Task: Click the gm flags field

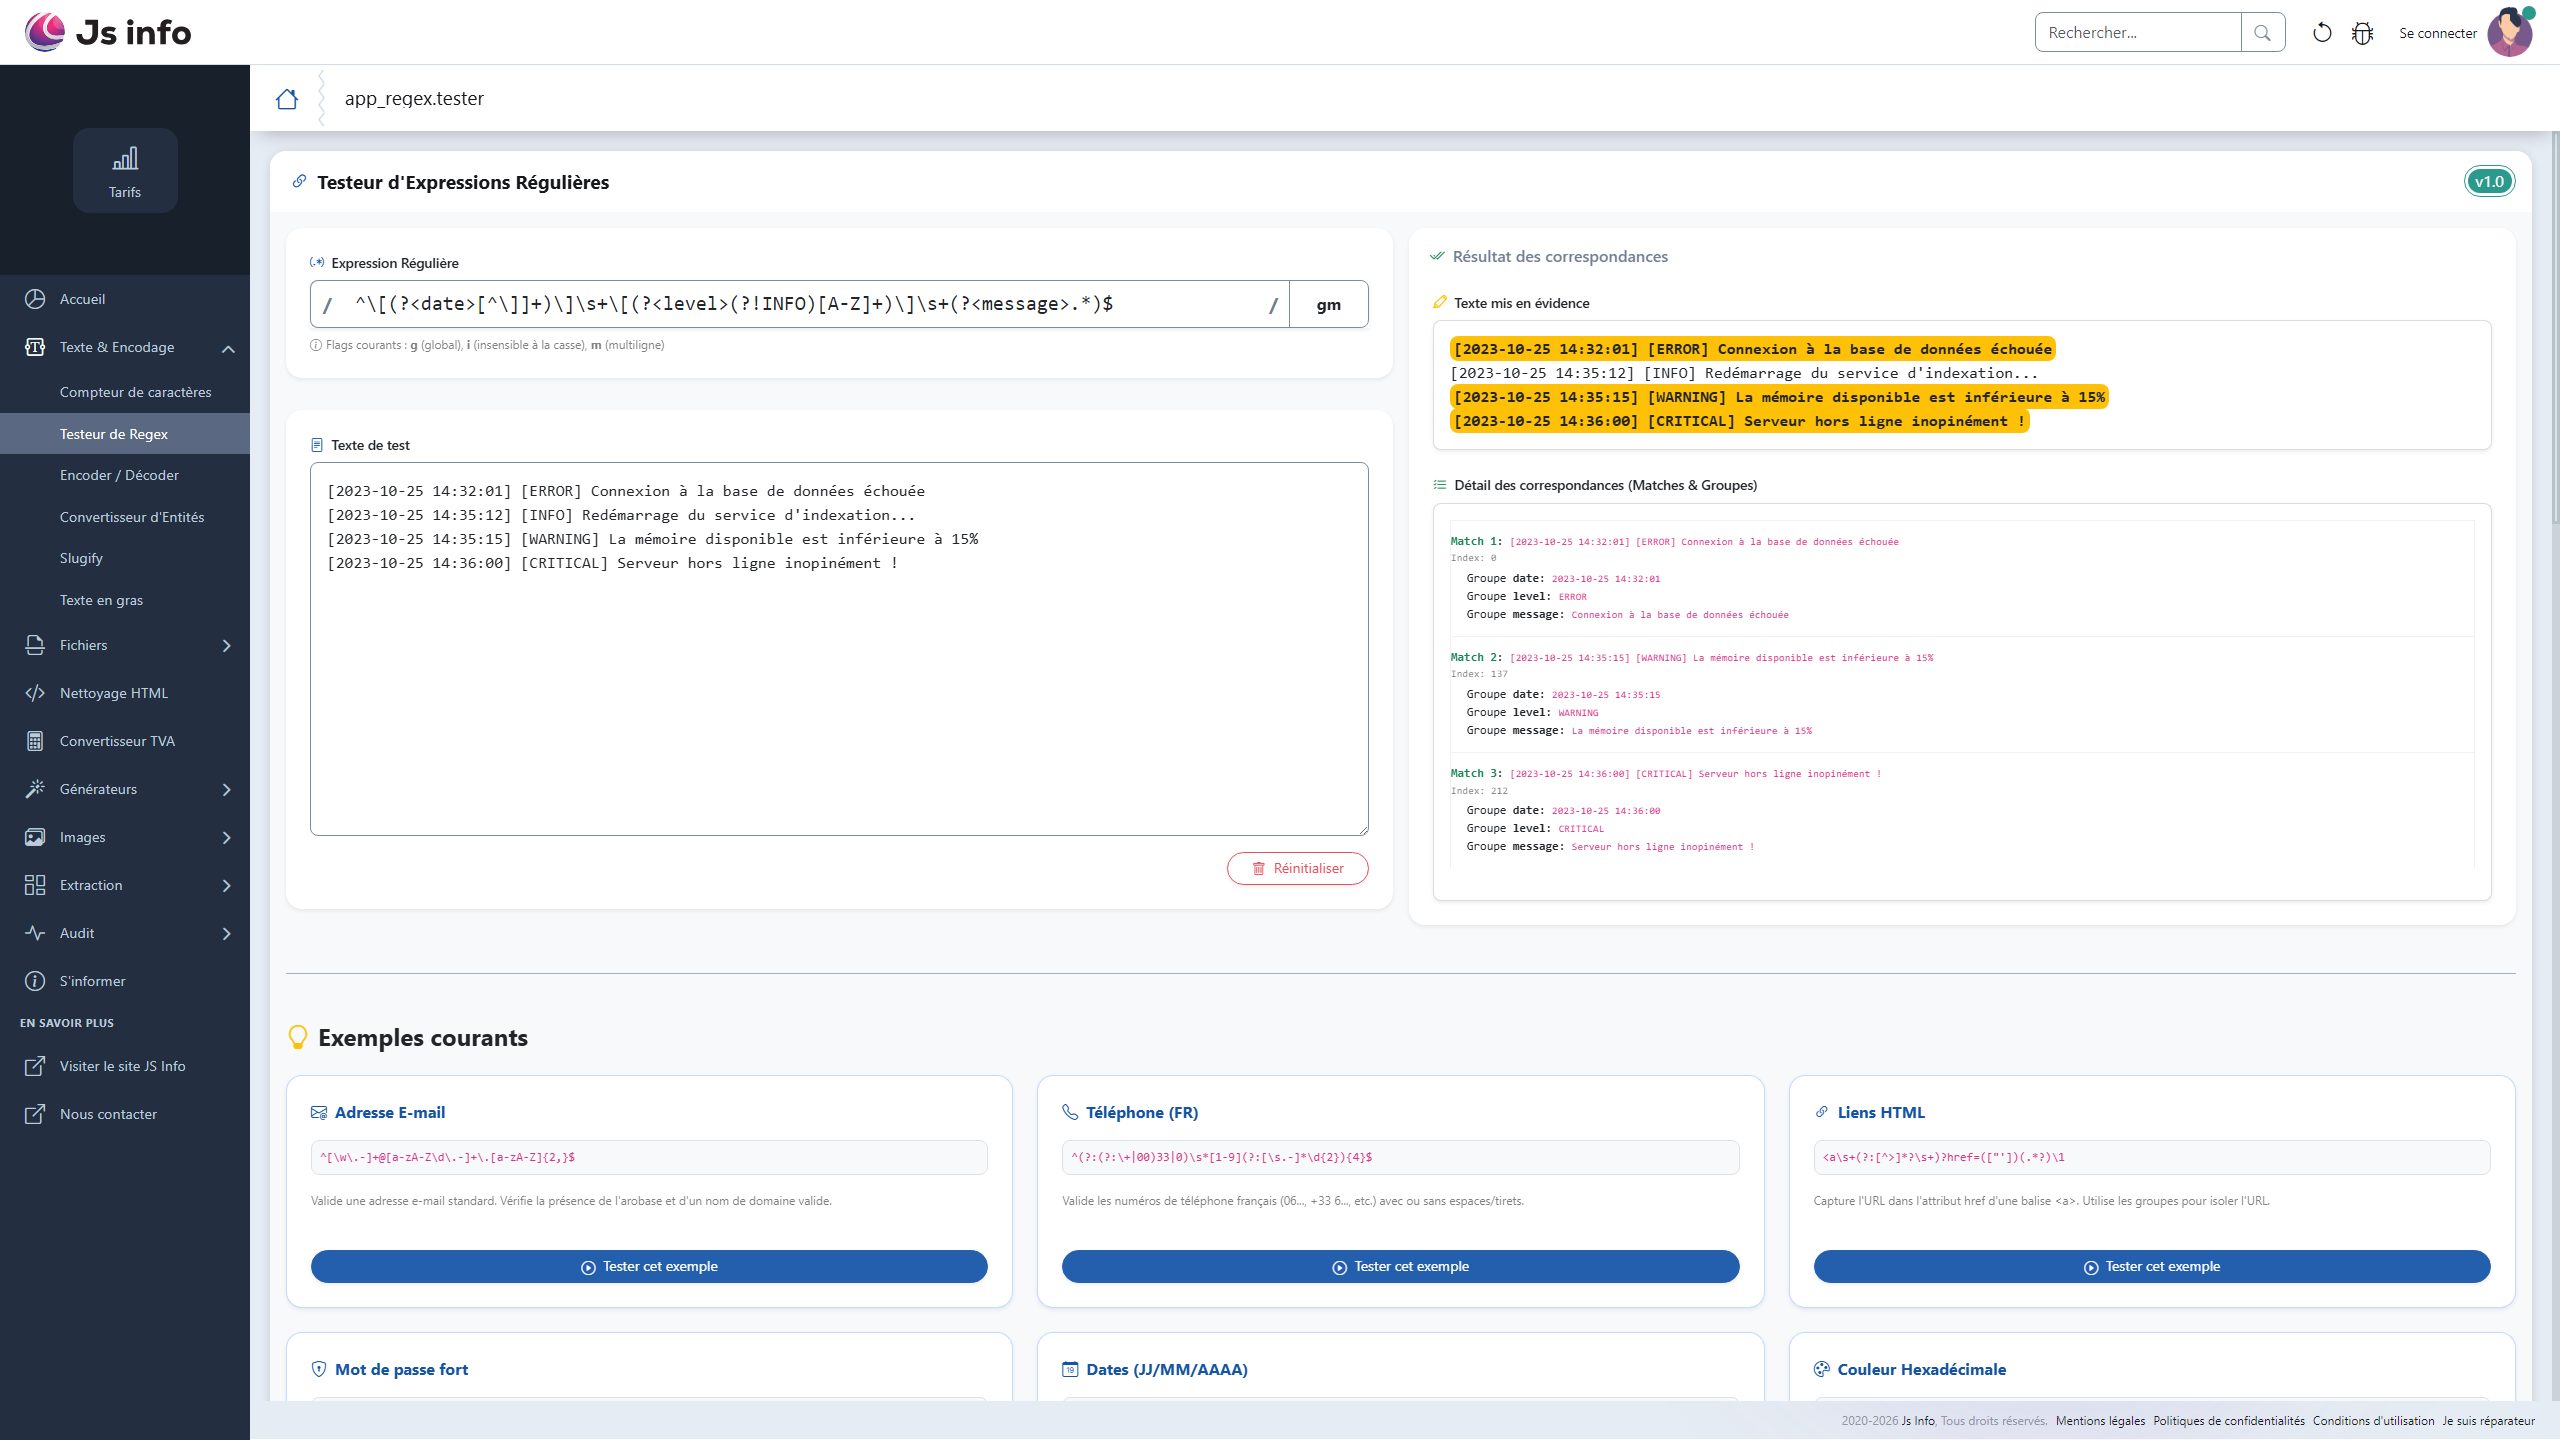Action: (x=1329, y=304)
